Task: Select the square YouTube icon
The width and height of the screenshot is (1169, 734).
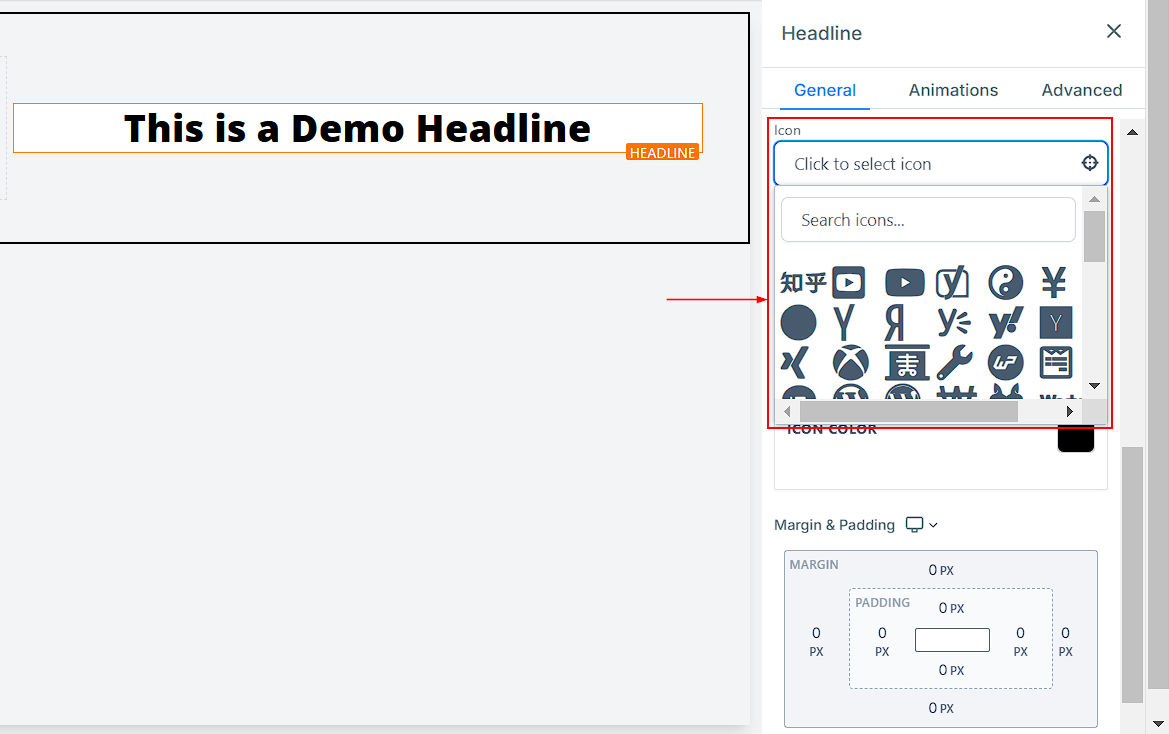Action: [848, 282]
